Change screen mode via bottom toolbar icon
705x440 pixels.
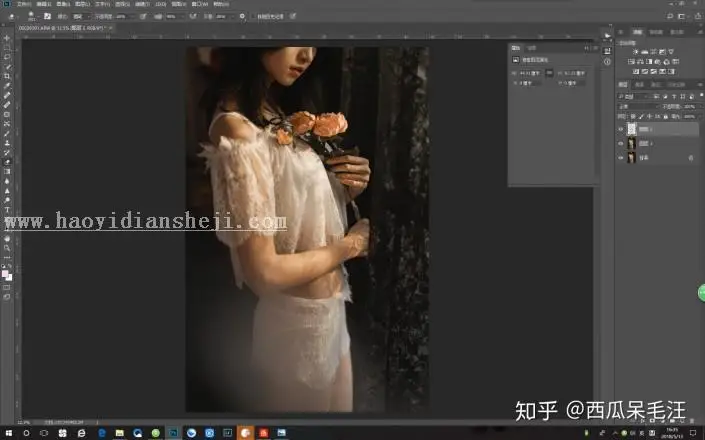click(7, 296)
